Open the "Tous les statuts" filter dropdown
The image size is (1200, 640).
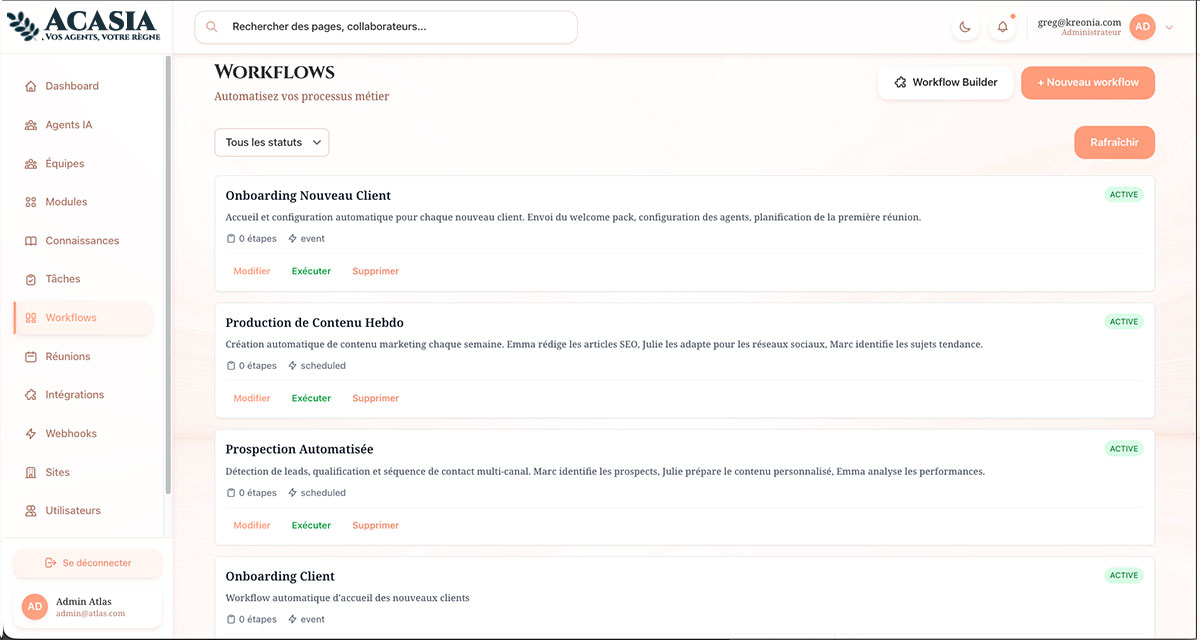pyautogui.click(x=271, y=143)
